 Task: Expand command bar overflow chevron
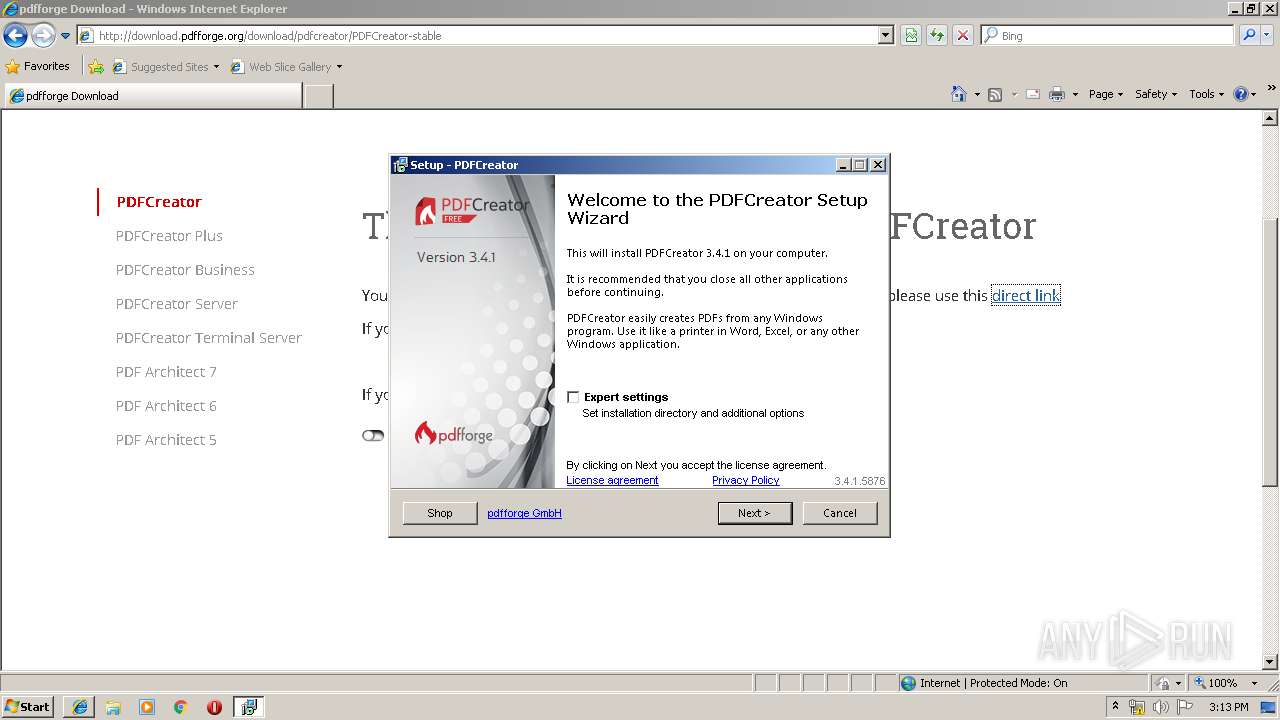pos(1272,90)
